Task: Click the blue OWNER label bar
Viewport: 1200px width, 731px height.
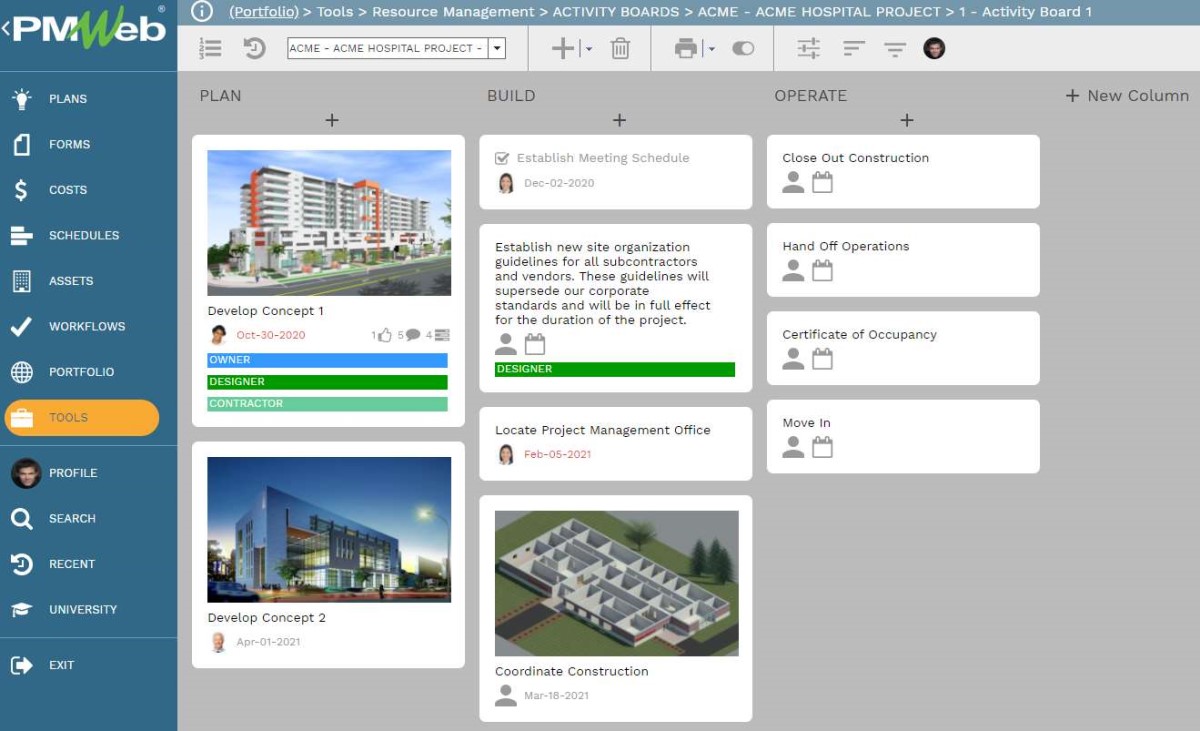Action: point(327,360)
